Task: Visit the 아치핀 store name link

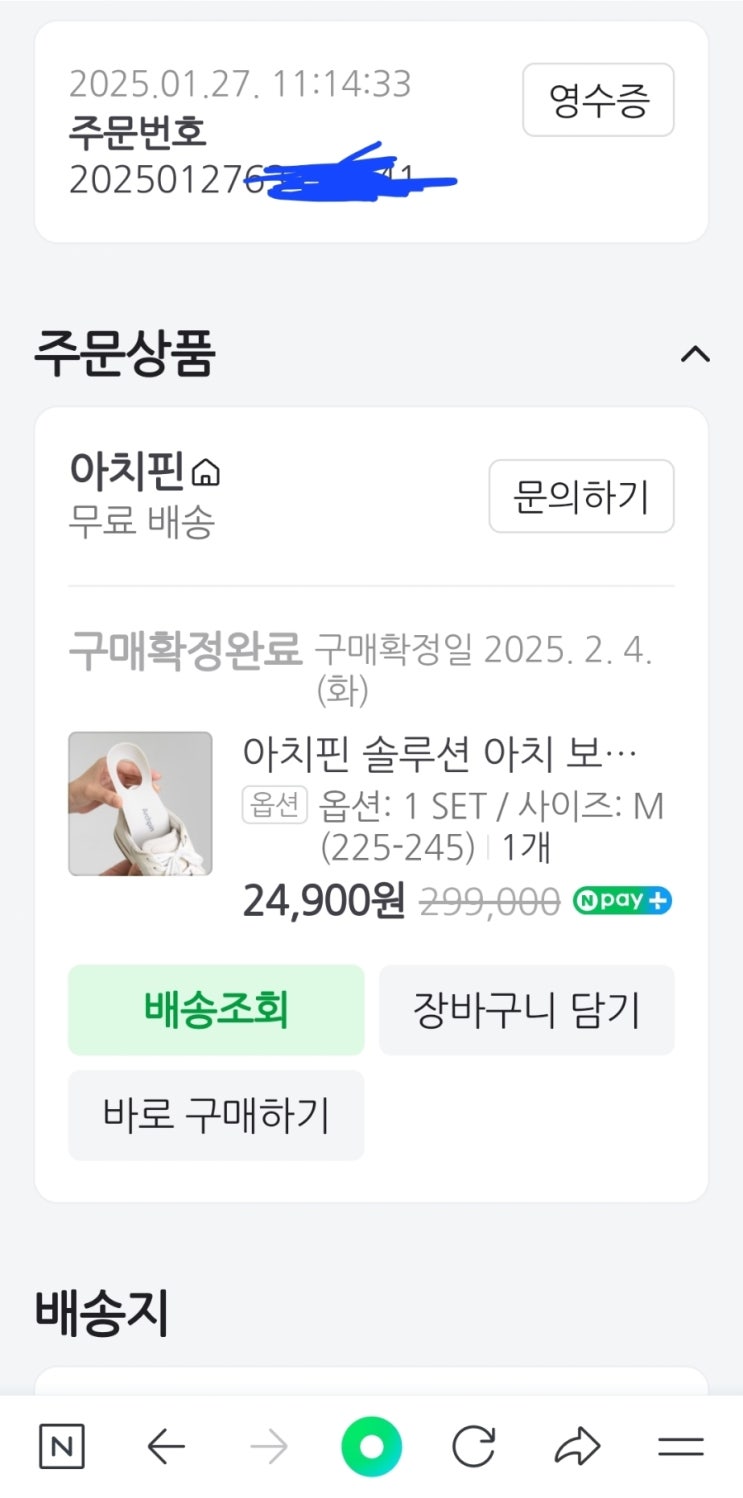Action: click(x=127, y=472)
